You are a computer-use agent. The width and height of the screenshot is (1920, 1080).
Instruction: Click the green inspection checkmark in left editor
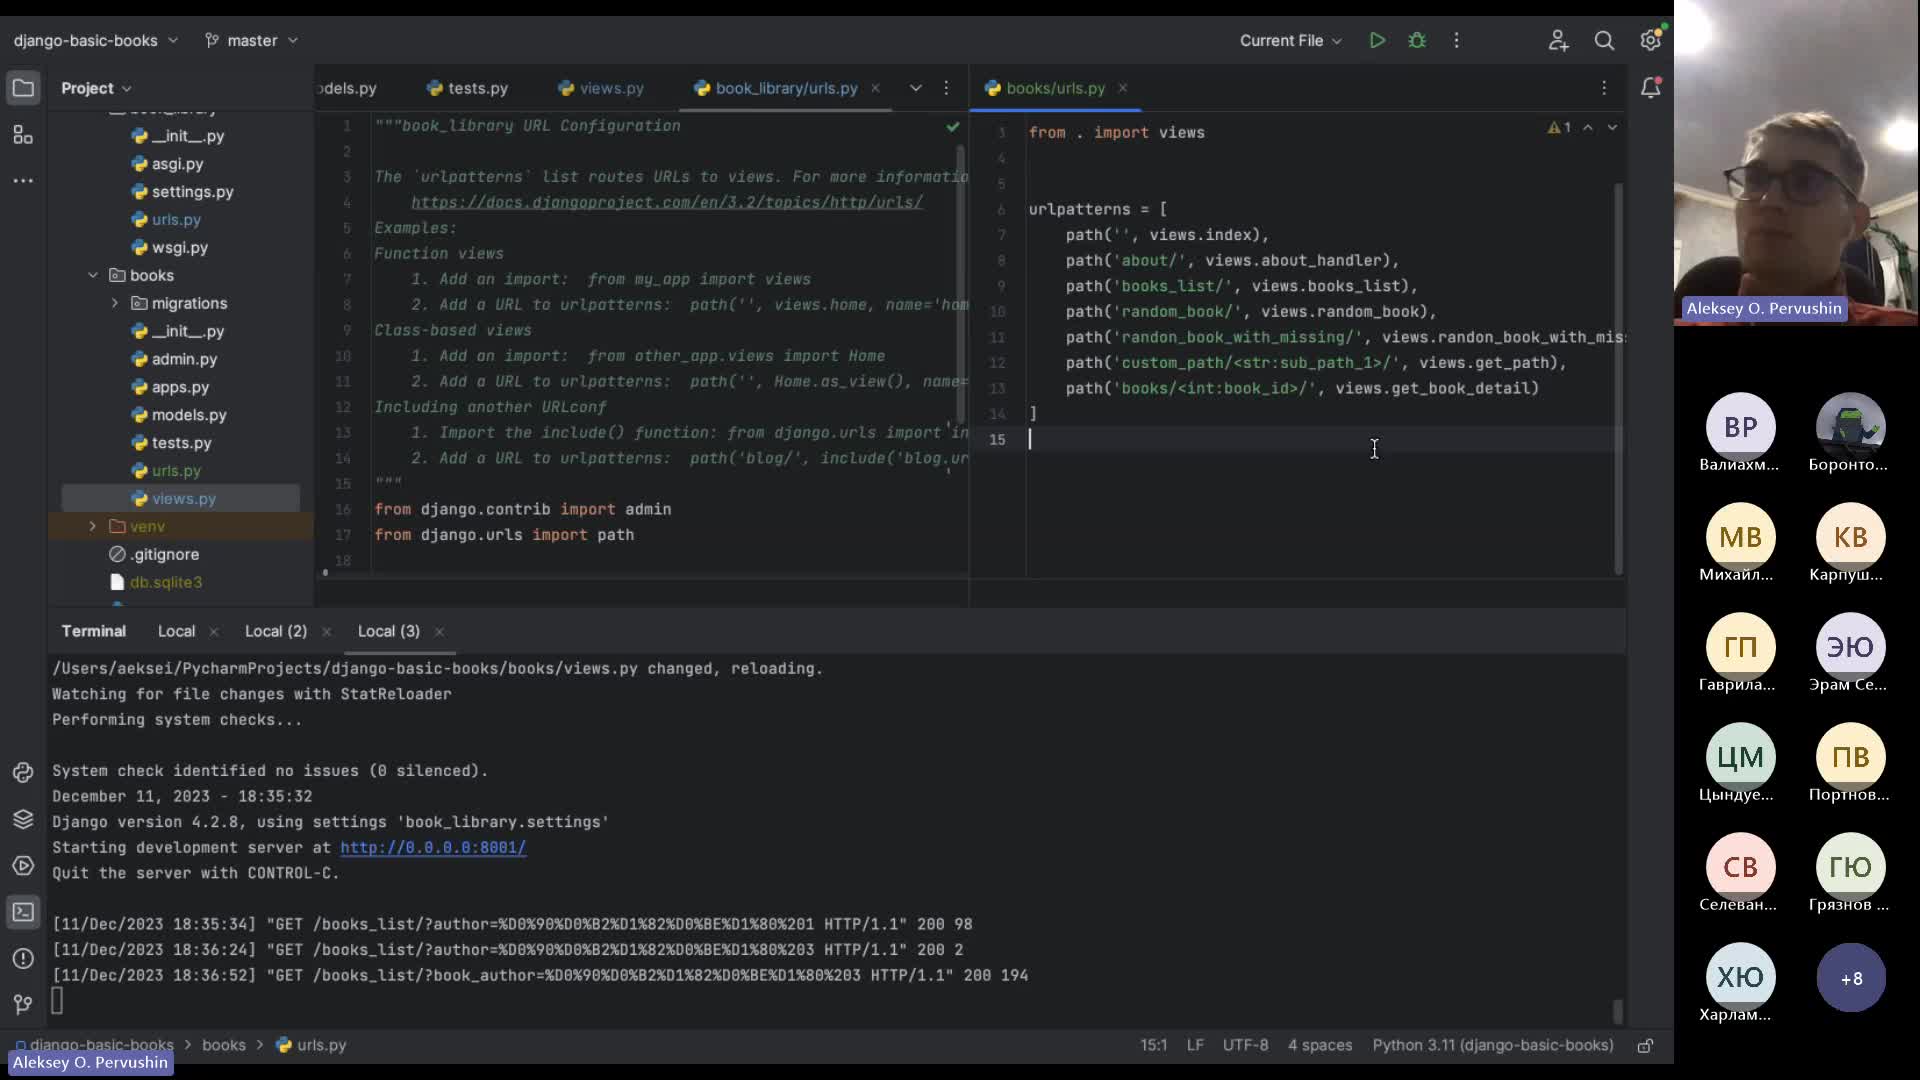click(x=953, y=127)
